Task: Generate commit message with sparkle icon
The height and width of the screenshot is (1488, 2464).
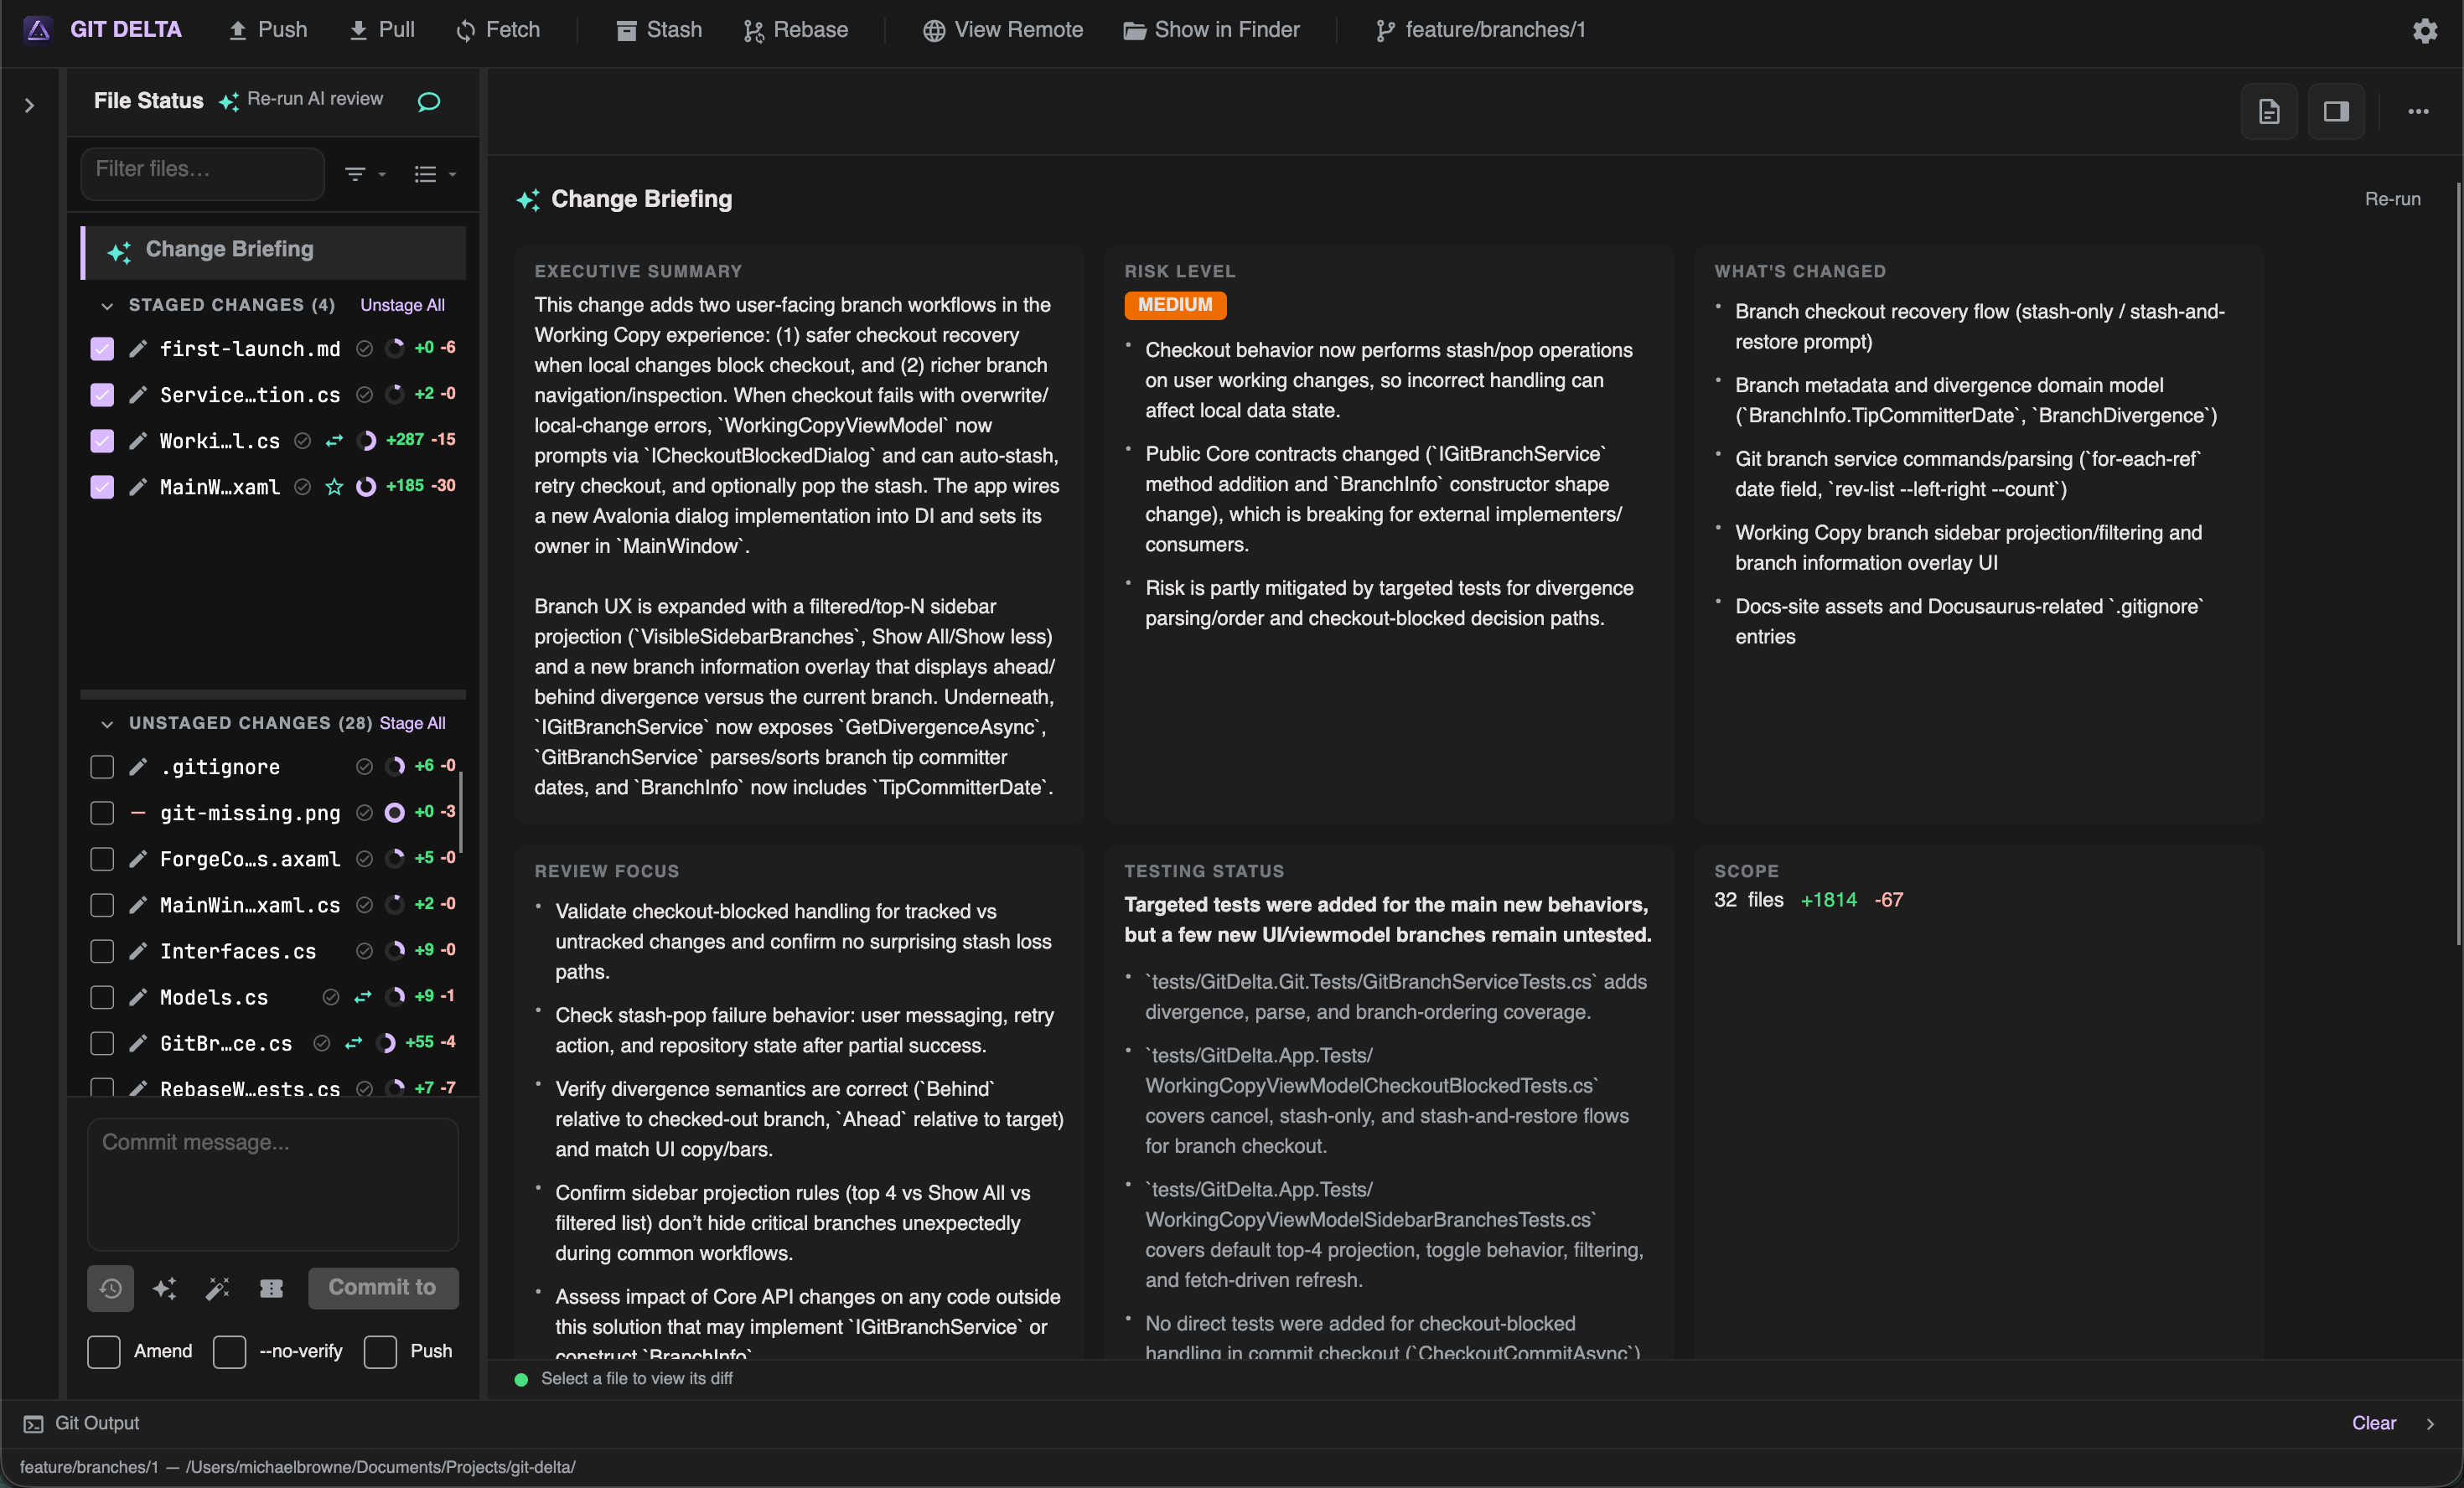Action: tap(164, 1288)
